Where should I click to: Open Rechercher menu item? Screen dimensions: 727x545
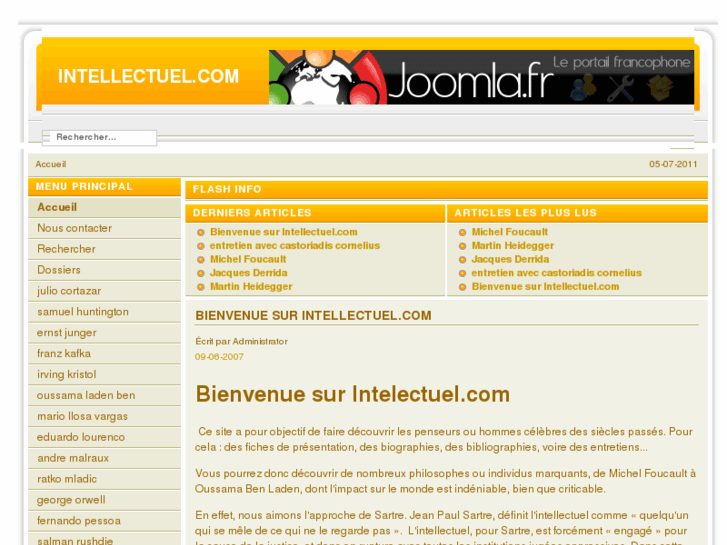(x=104, y=249)
